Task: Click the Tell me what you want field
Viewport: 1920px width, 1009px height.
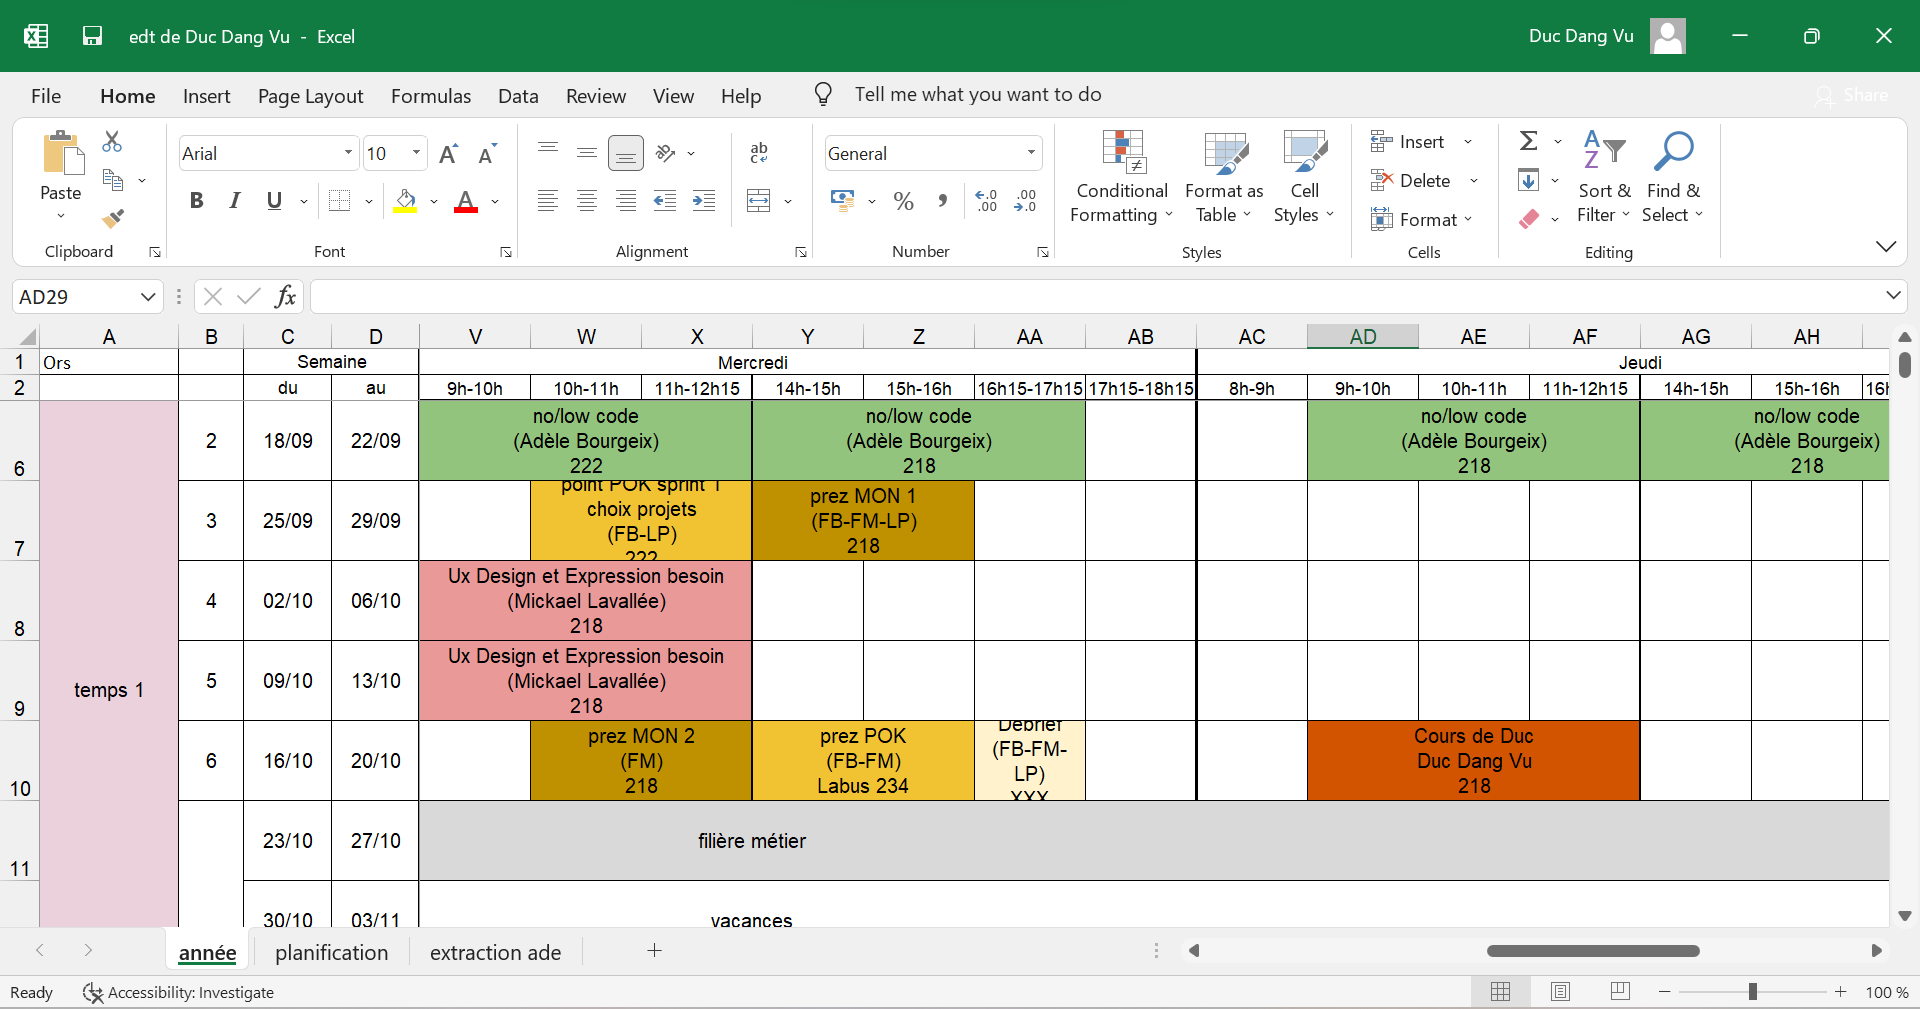Action: pyautogui.click(x=978, y=95)
